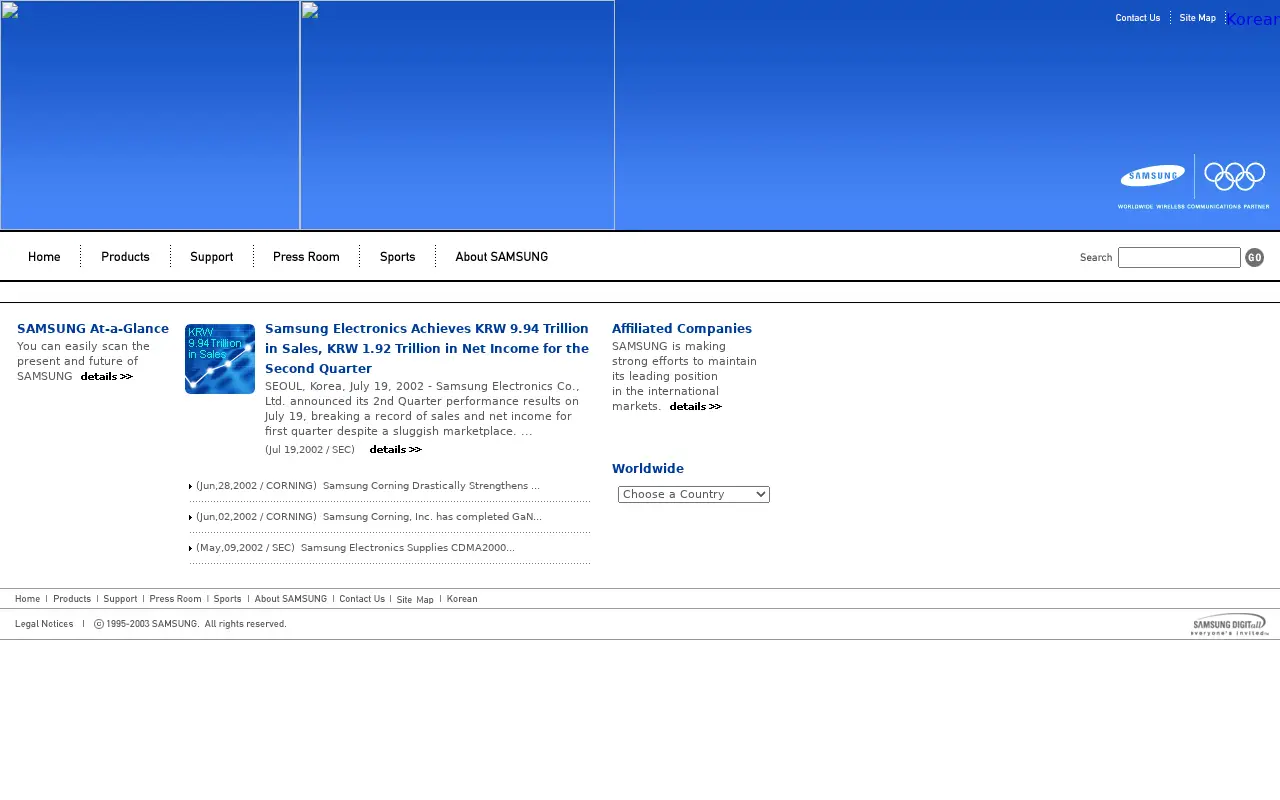Click Press Room link in footer navigation
This screenshot has height=800, width=1280.
click(x=175, y=599)
